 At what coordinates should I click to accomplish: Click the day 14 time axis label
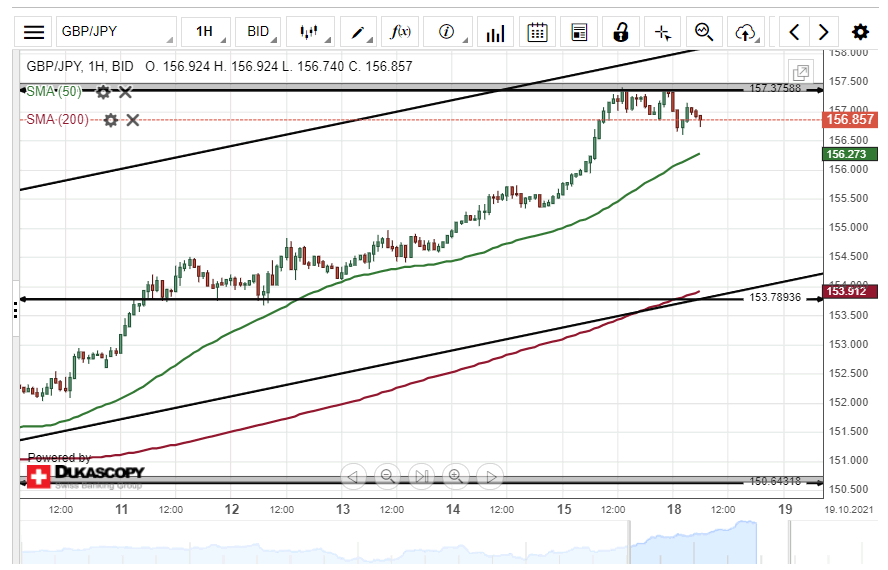pyautogui.click(x=453, y=509)
